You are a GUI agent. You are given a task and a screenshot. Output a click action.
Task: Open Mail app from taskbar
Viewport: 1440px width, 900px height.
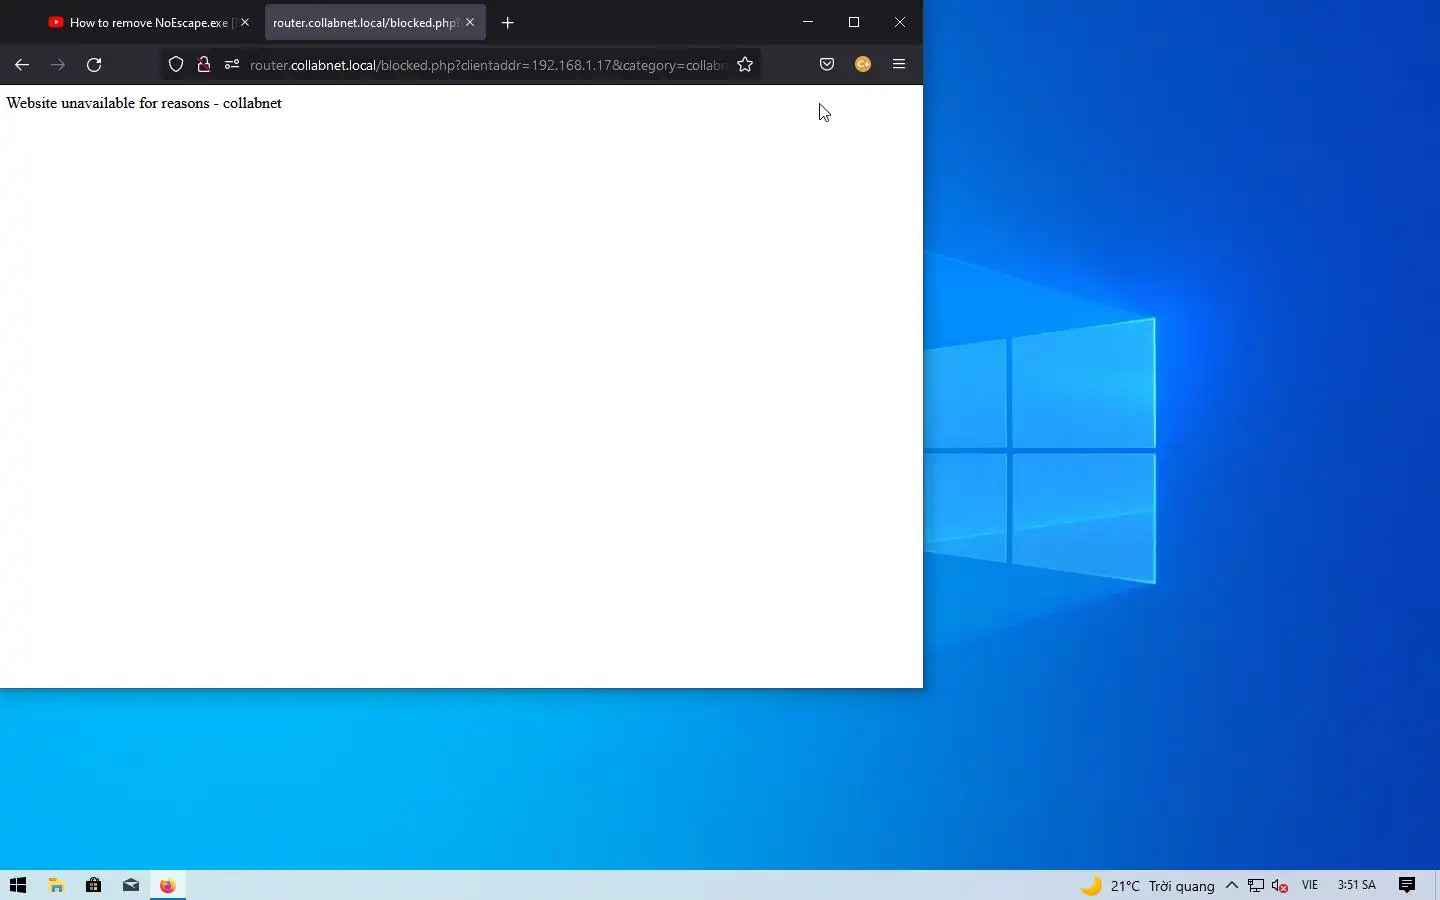tap(130, 885)
